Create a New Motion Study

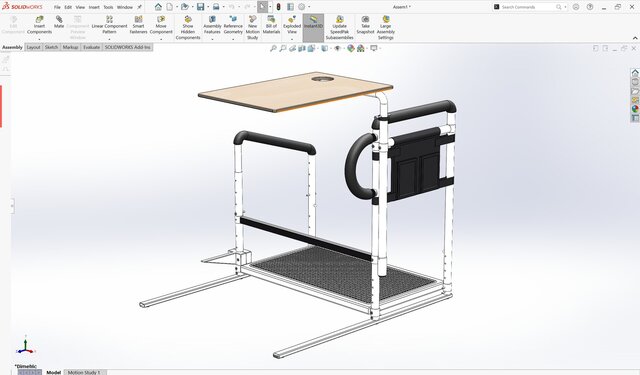click(253, 27)
